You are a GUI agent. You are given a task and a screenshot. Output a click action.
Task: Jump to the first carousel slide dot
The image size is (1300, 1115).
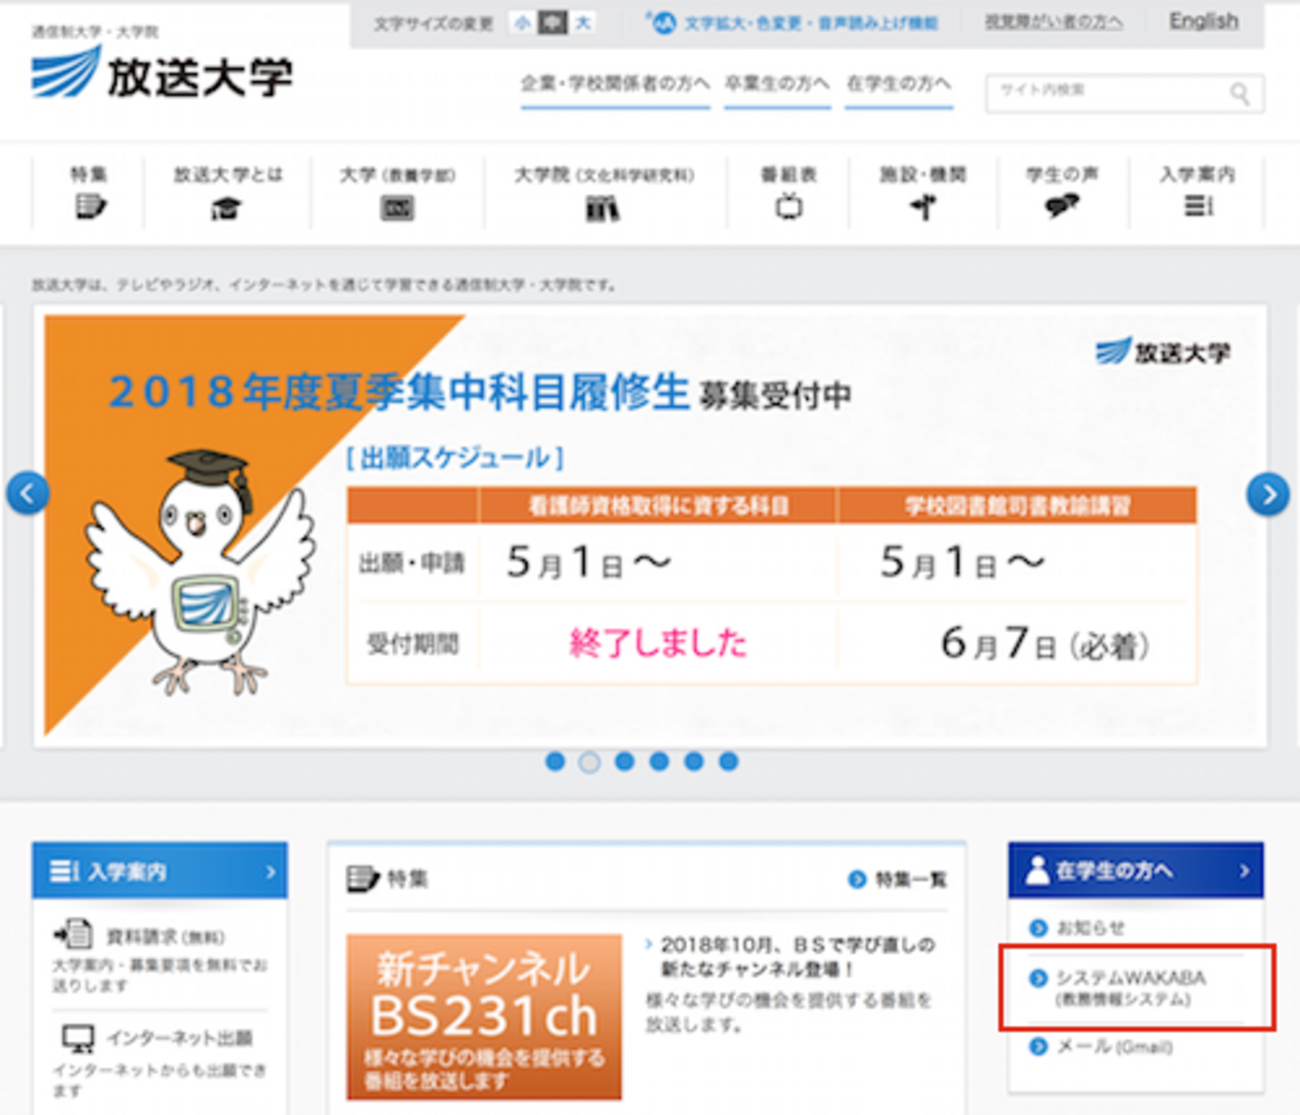pos(555,762)
